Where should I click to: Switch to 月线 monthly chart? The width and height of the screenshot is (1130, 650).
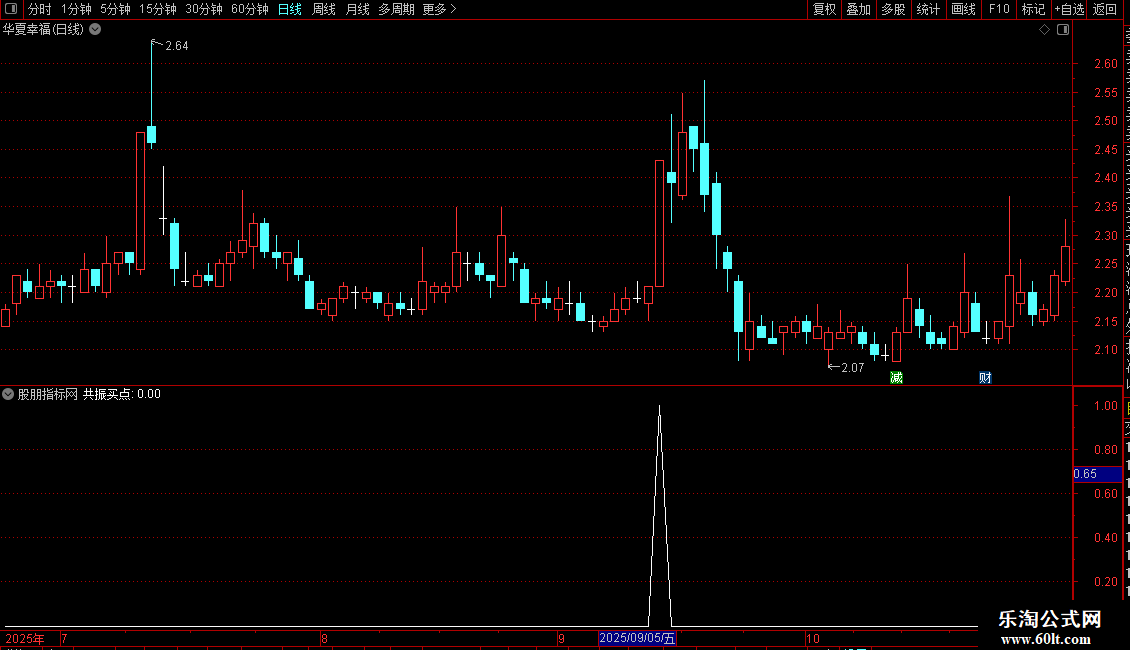point(357,9)
